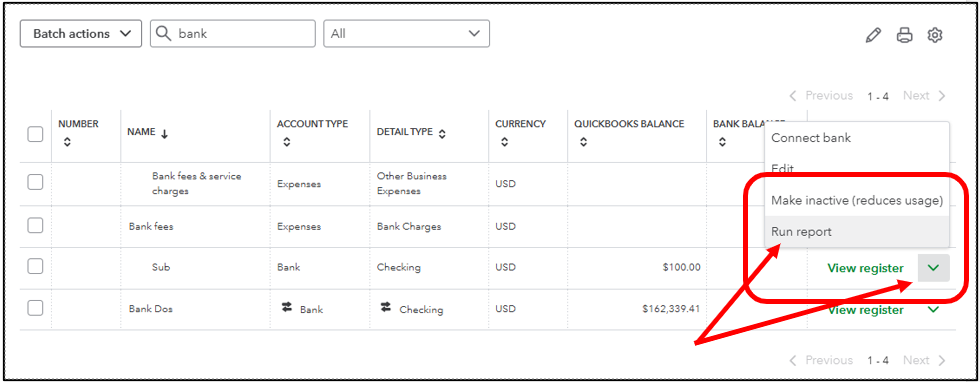980x382 pixels.
Task: Click bank feed icon beside Bank type
Action: [x=287, y=307]
